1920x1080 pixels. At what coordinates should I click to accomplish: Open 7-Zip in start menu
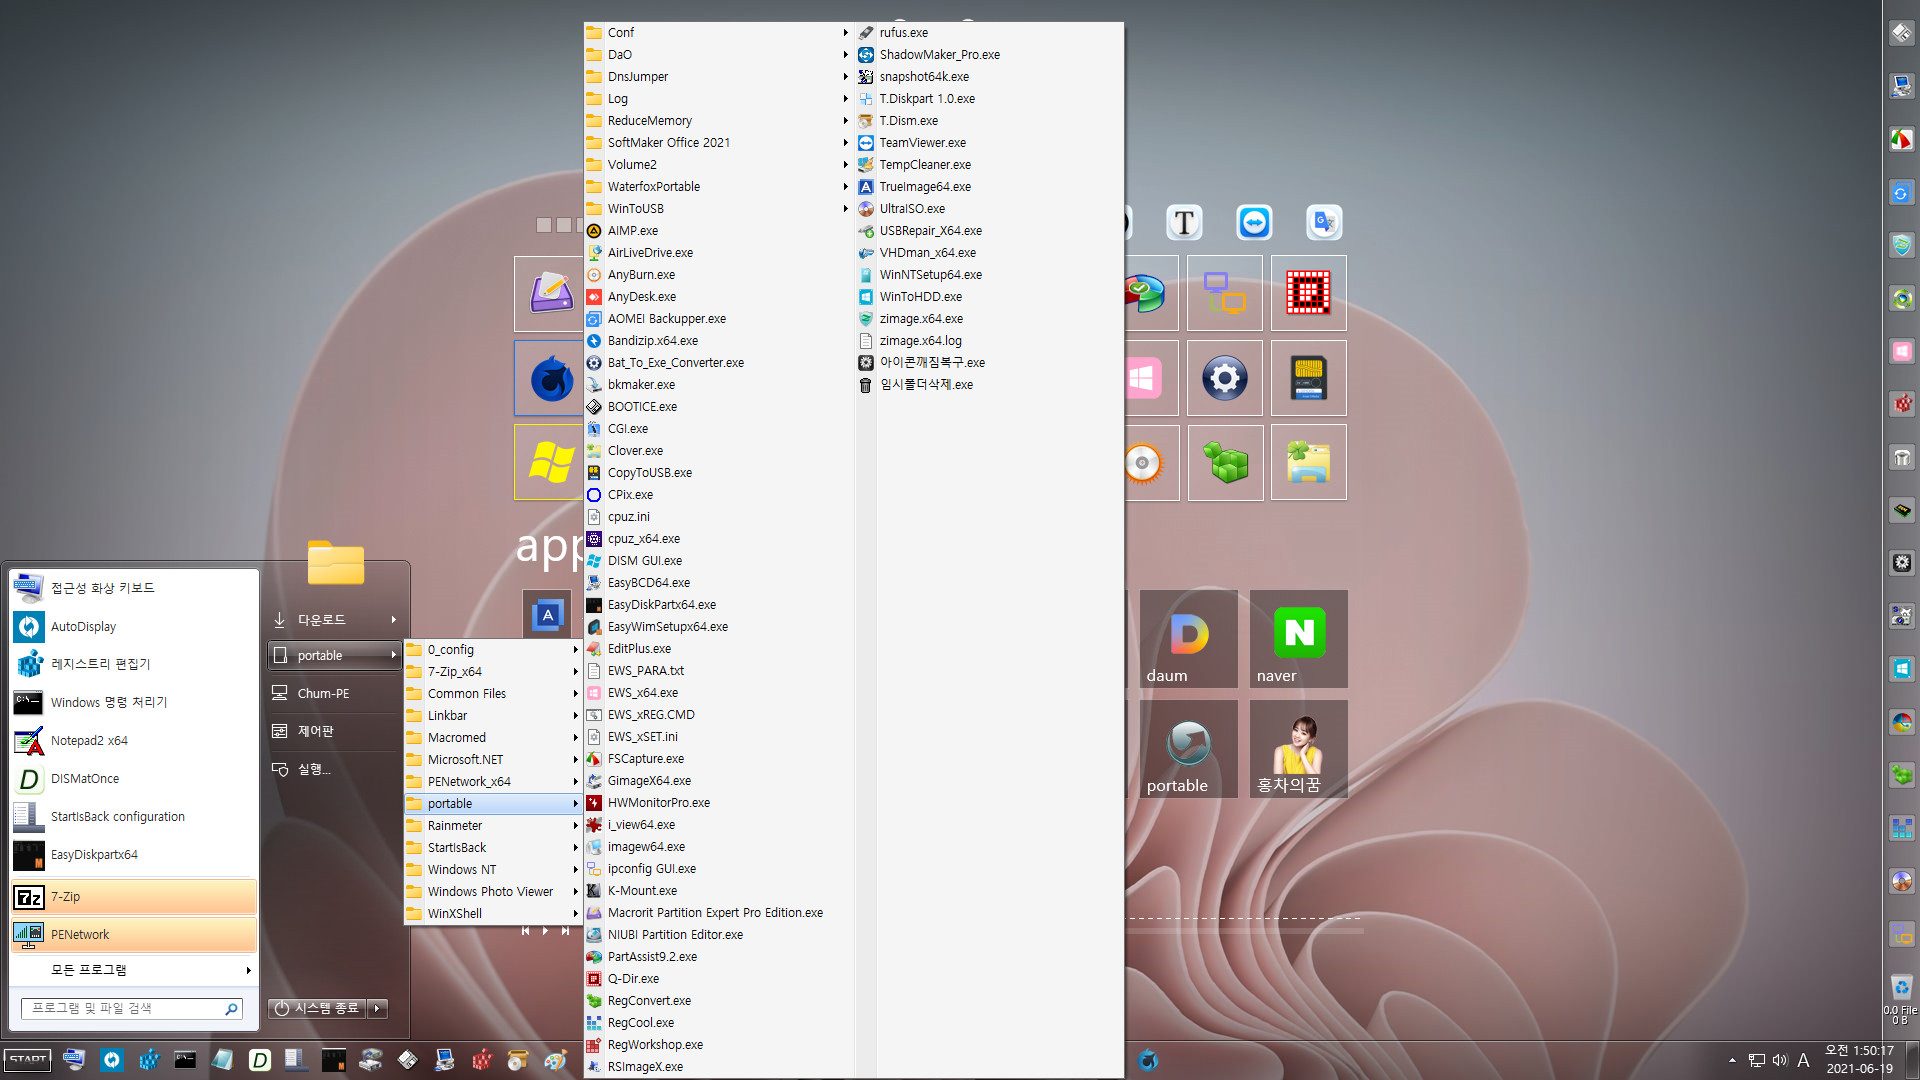coord(134,897)
